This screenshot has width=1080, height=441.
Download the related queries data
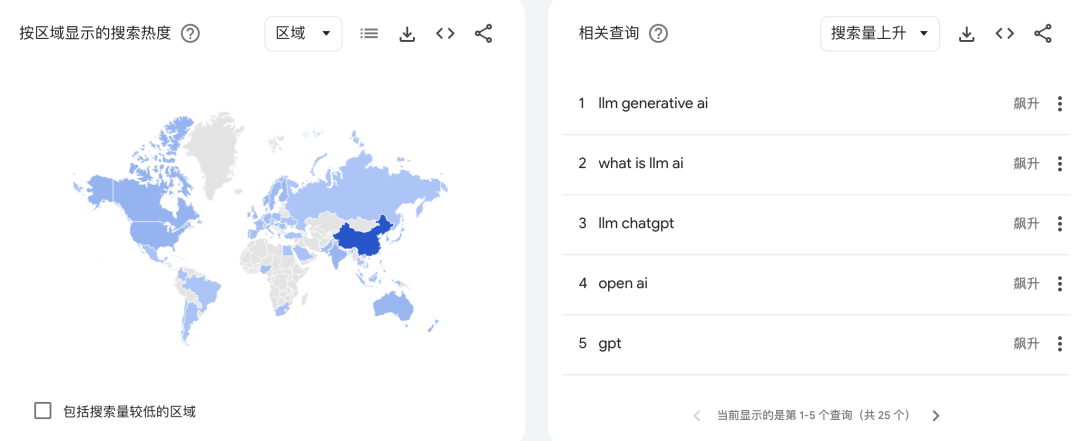click(966, 33)
